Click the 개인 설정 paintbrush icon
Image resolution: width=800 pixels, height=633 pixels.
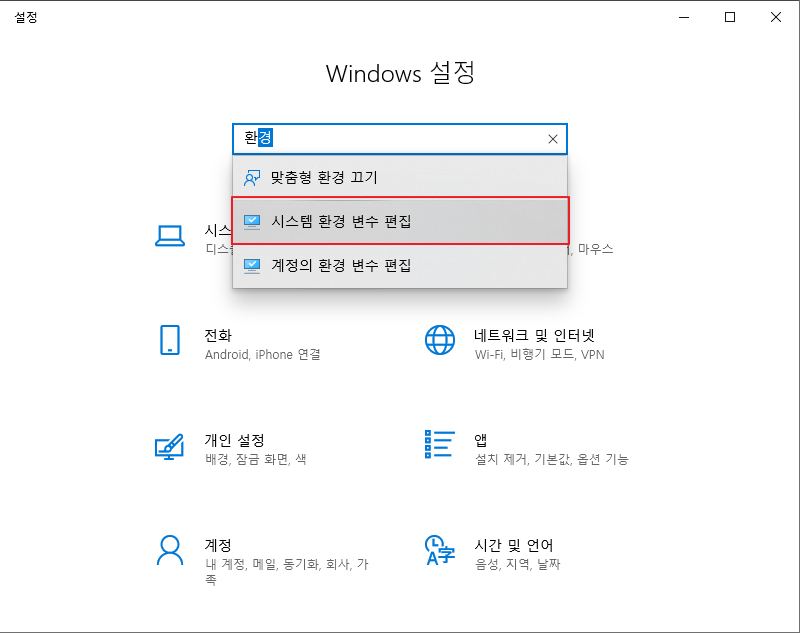point(169,445)
